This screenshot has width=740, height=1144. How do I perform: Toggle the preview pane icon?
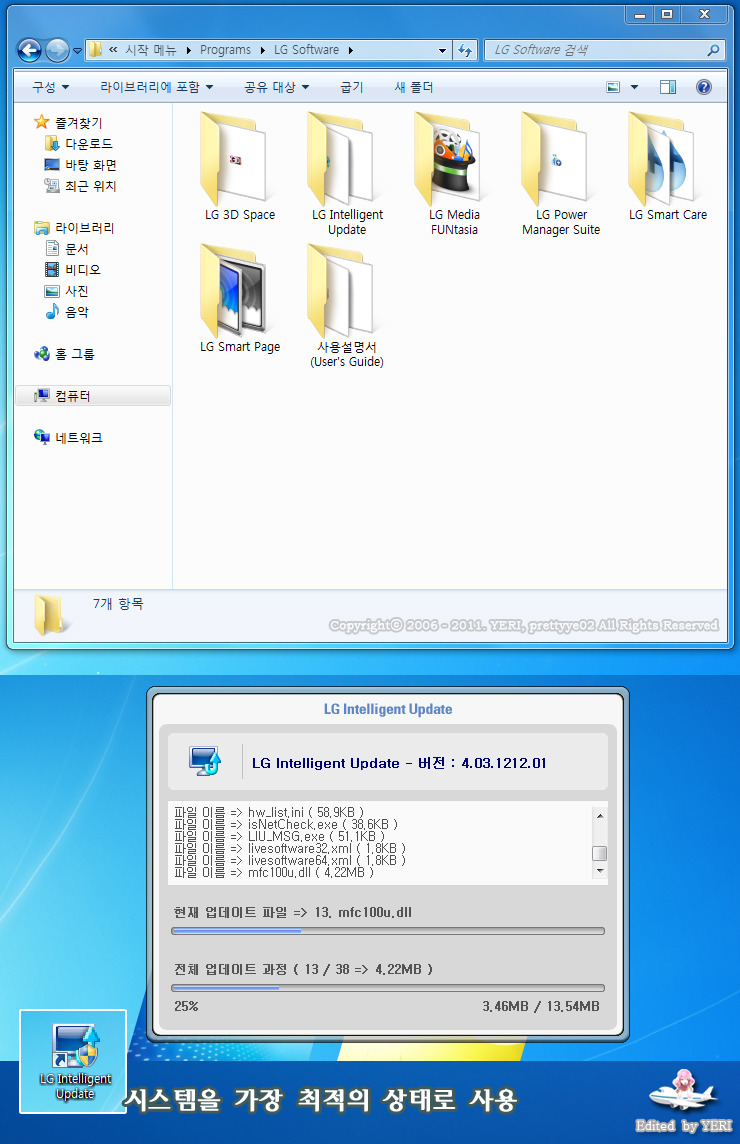tap(667, 87)
